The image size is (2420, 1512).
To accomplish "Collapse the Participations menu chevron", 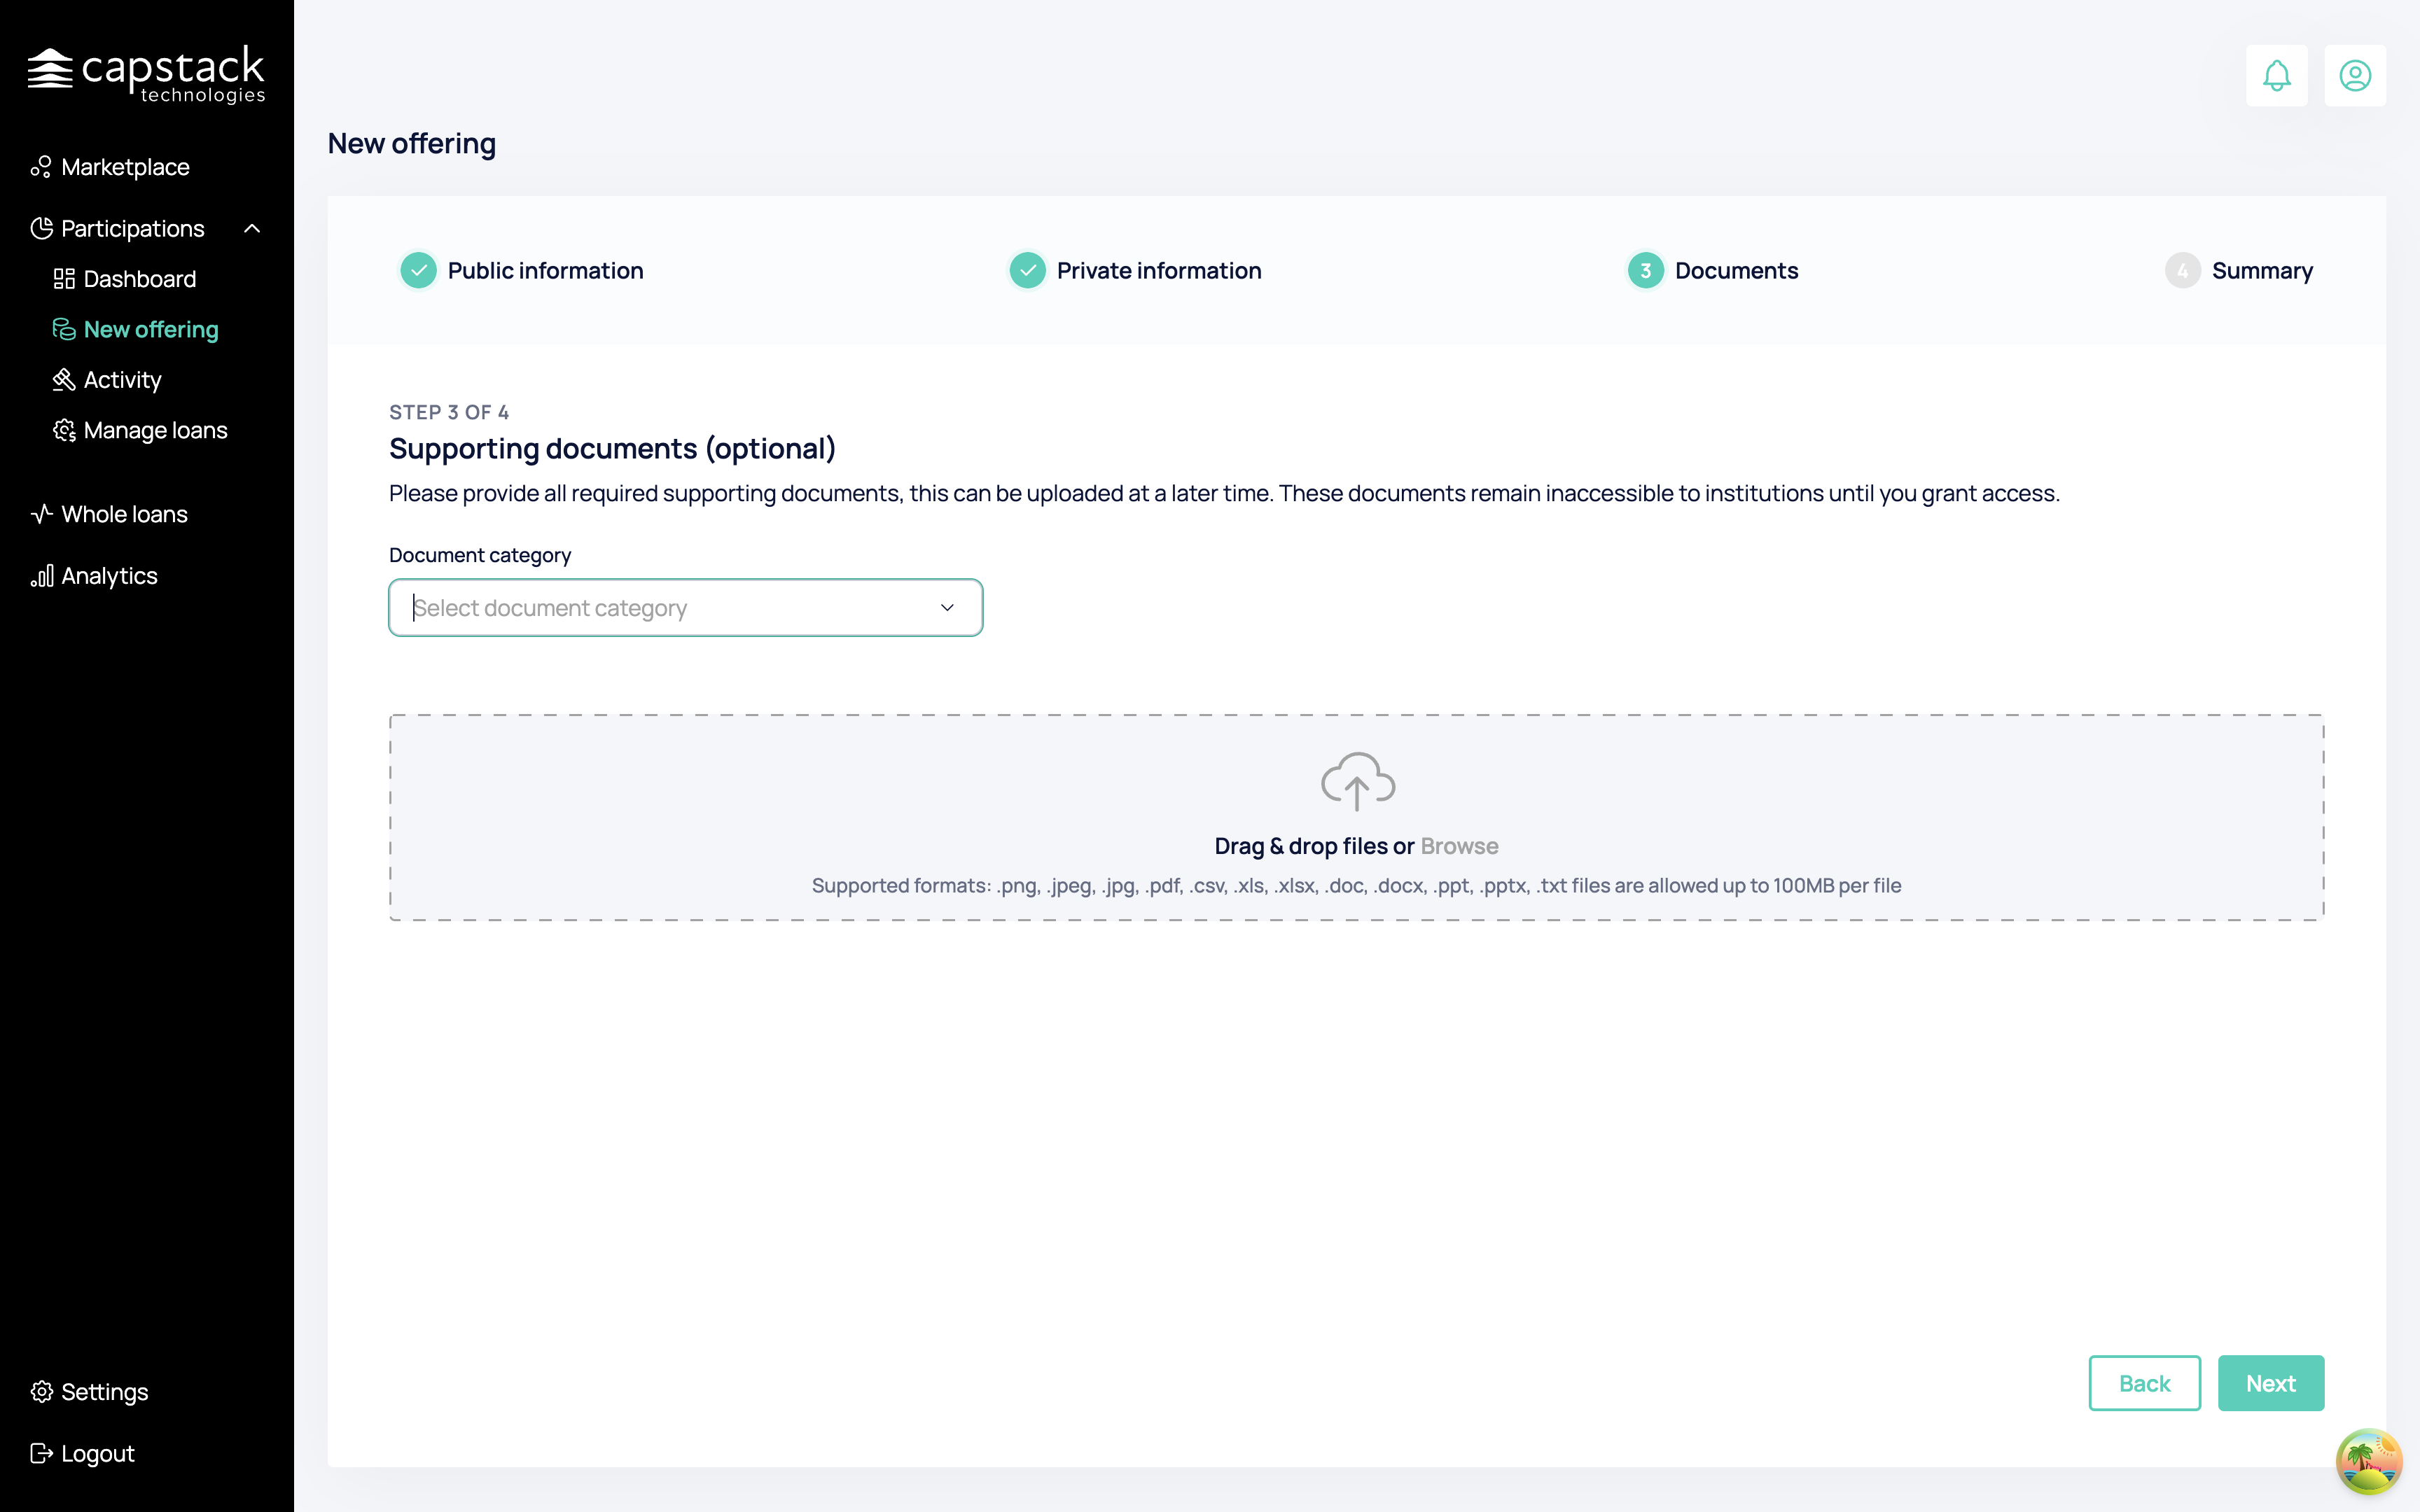I will click(252, 229).
